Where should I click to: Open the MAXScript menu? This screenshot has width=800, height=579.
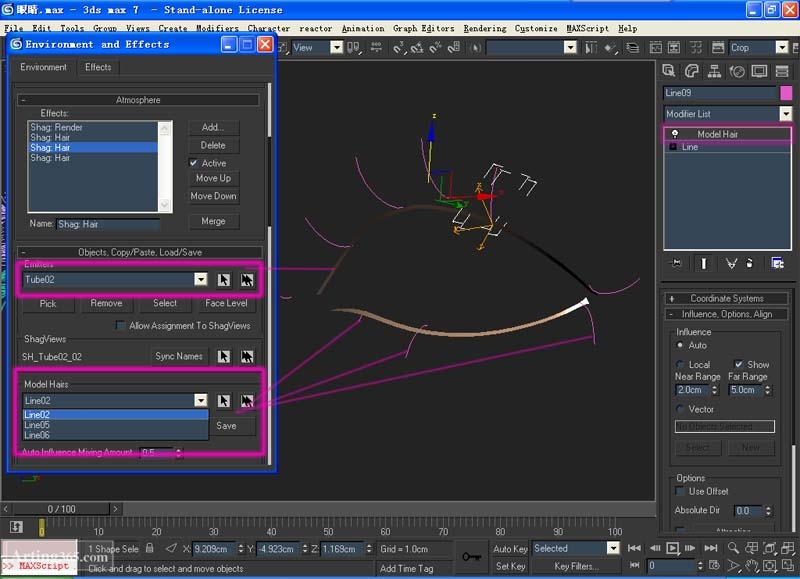587,29
